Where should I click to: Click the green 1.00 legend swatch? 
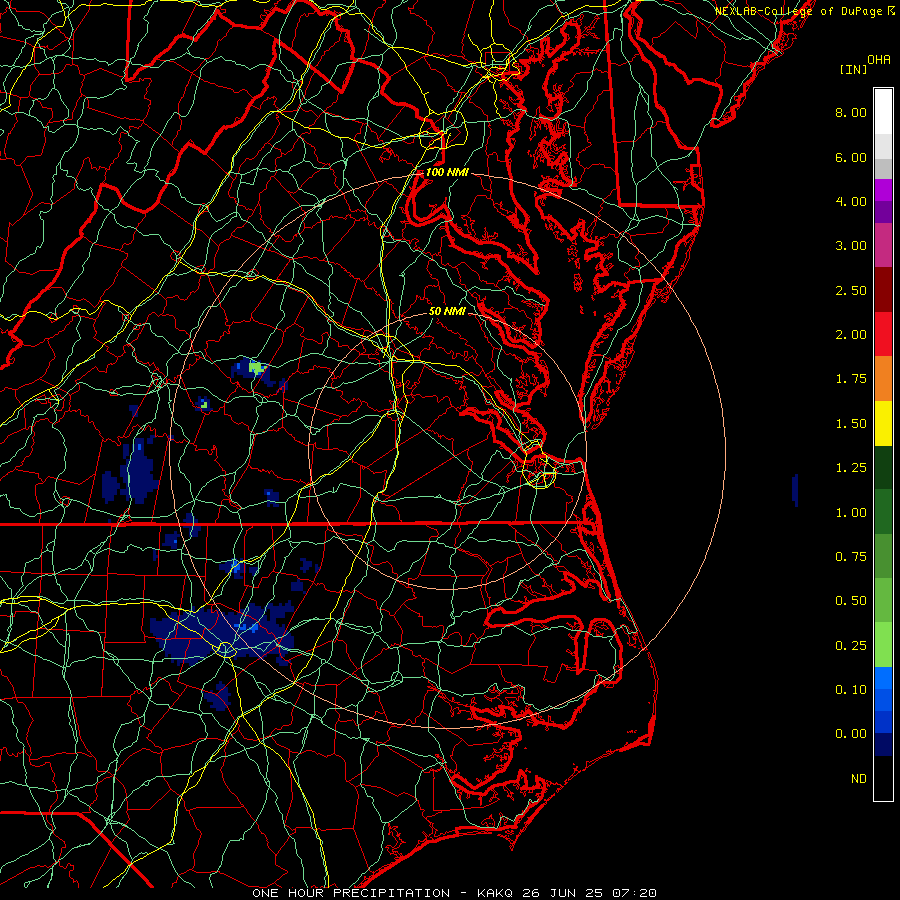click(883, 512)
